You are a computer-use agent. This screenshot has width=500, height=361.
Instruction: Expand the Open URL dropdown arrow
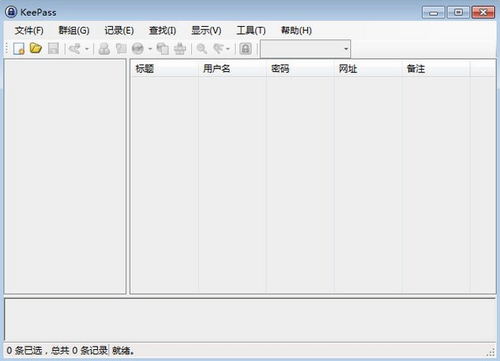click(x=150, y=49)
